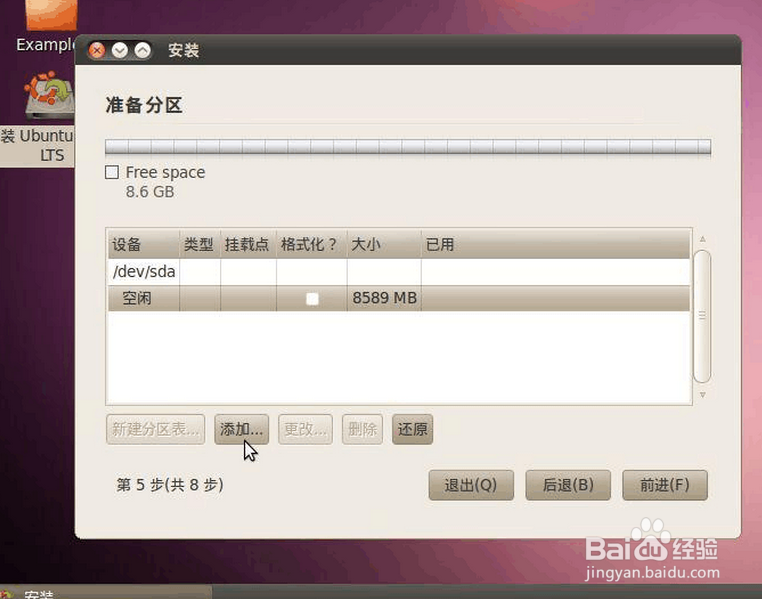Sort by the 挂载点 column header
762x599 pixels.
[248, 244]
